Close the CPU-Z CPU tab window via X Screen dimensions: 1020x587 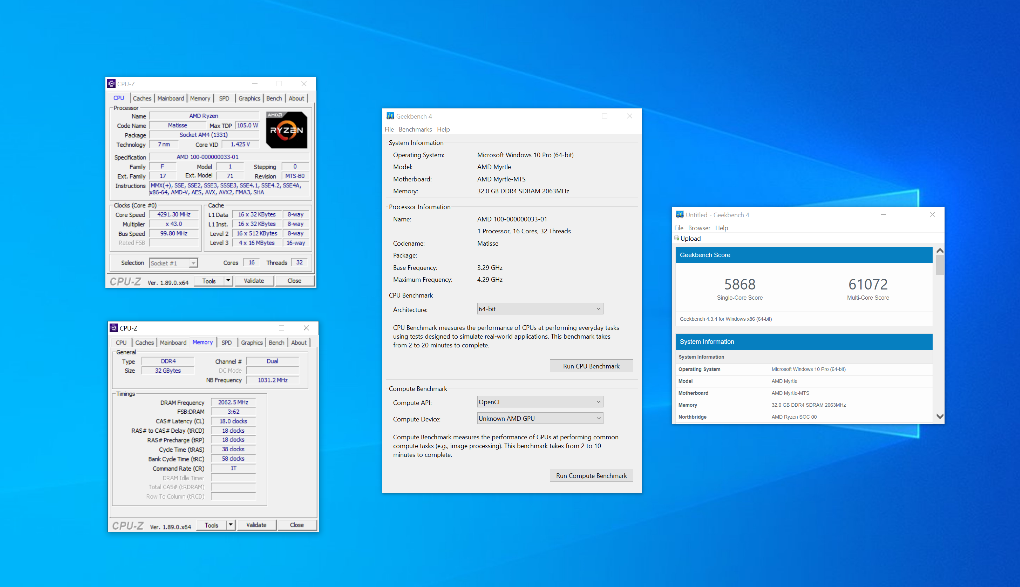click(303, 84)
